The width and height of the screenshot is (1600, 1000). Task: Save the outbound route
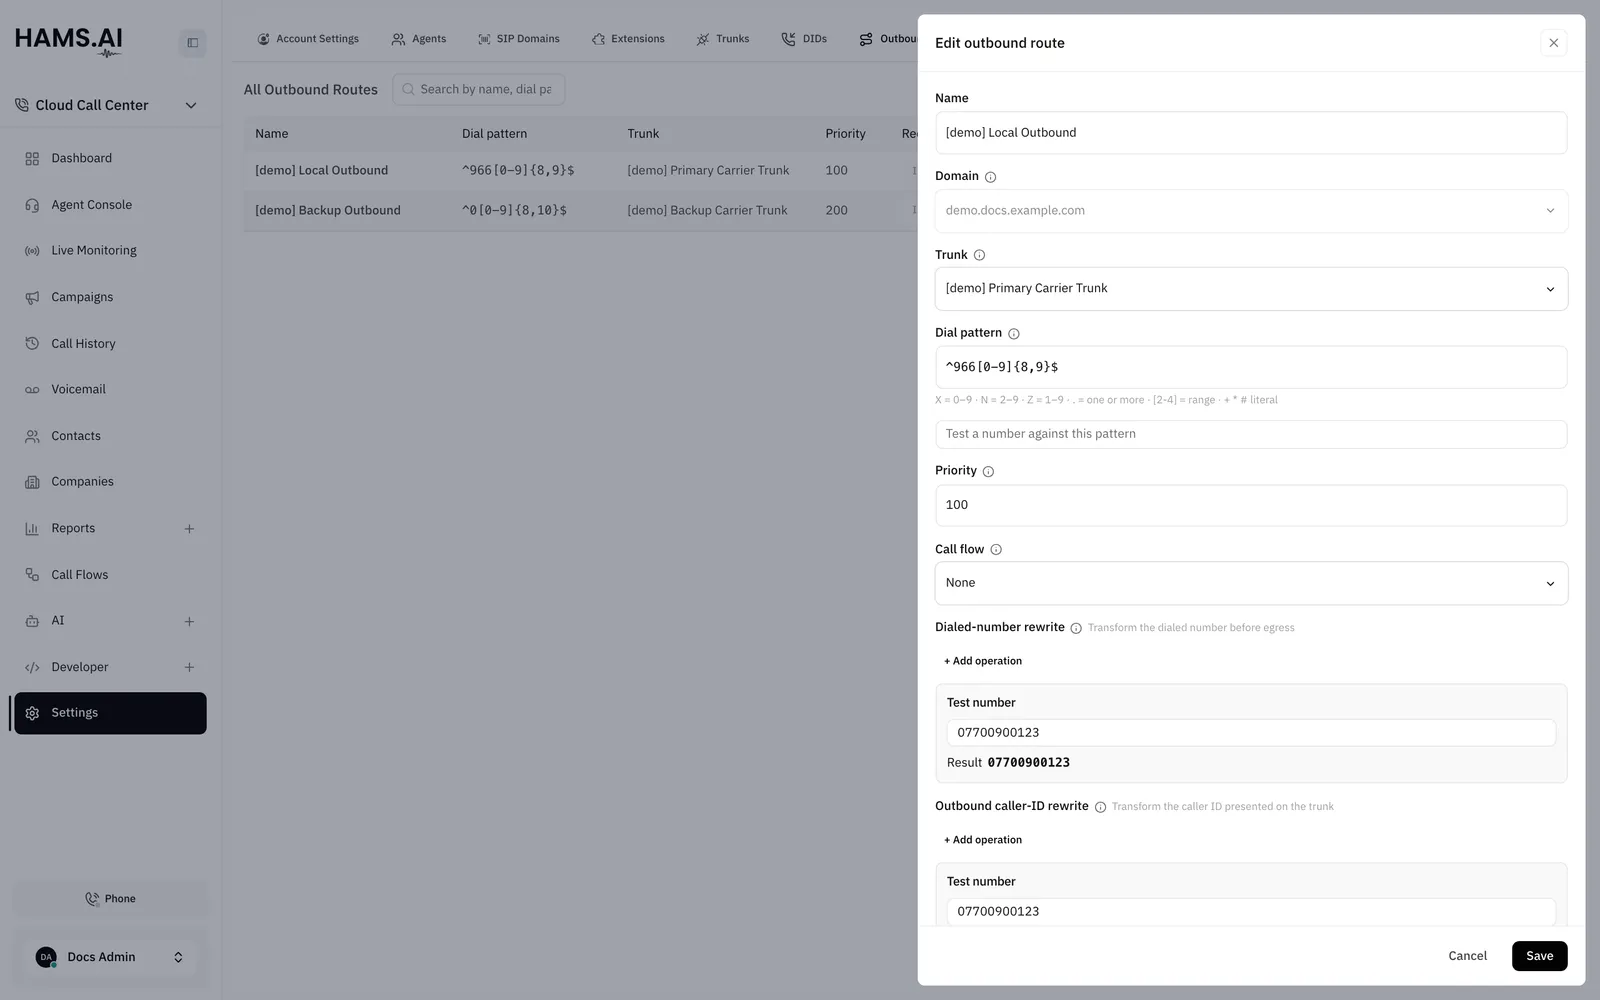pos(1539,956)
